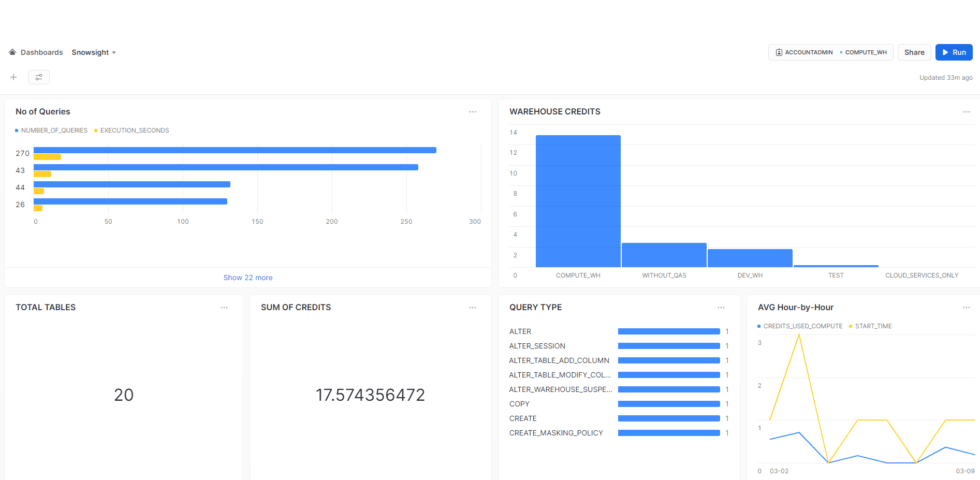Open the Dashboards breadcrumb link
This screenshot has width=980, height=480.
coord(41,52)
